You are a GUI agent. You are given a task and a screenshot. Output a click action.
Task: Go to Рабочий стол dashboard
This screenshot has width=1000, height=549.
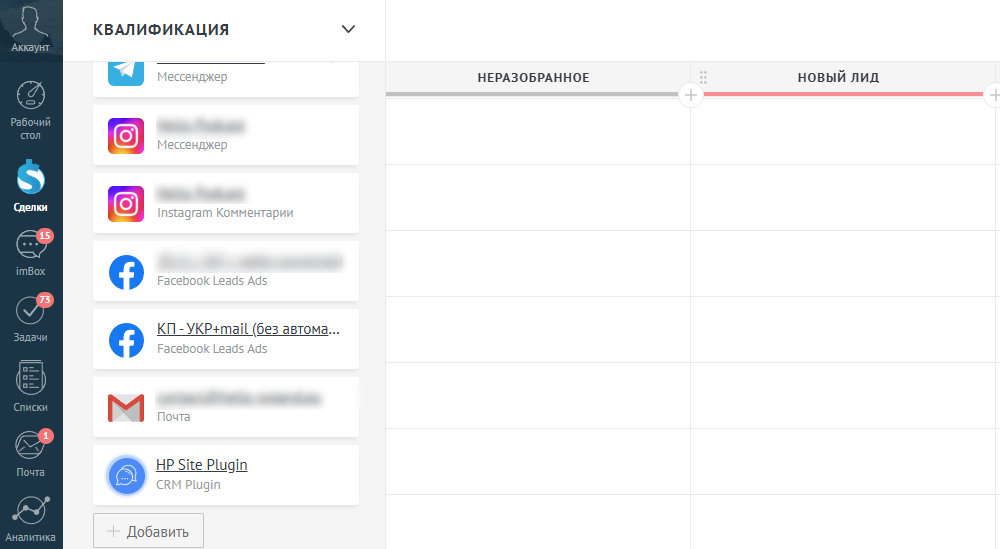tap(30, 110)
